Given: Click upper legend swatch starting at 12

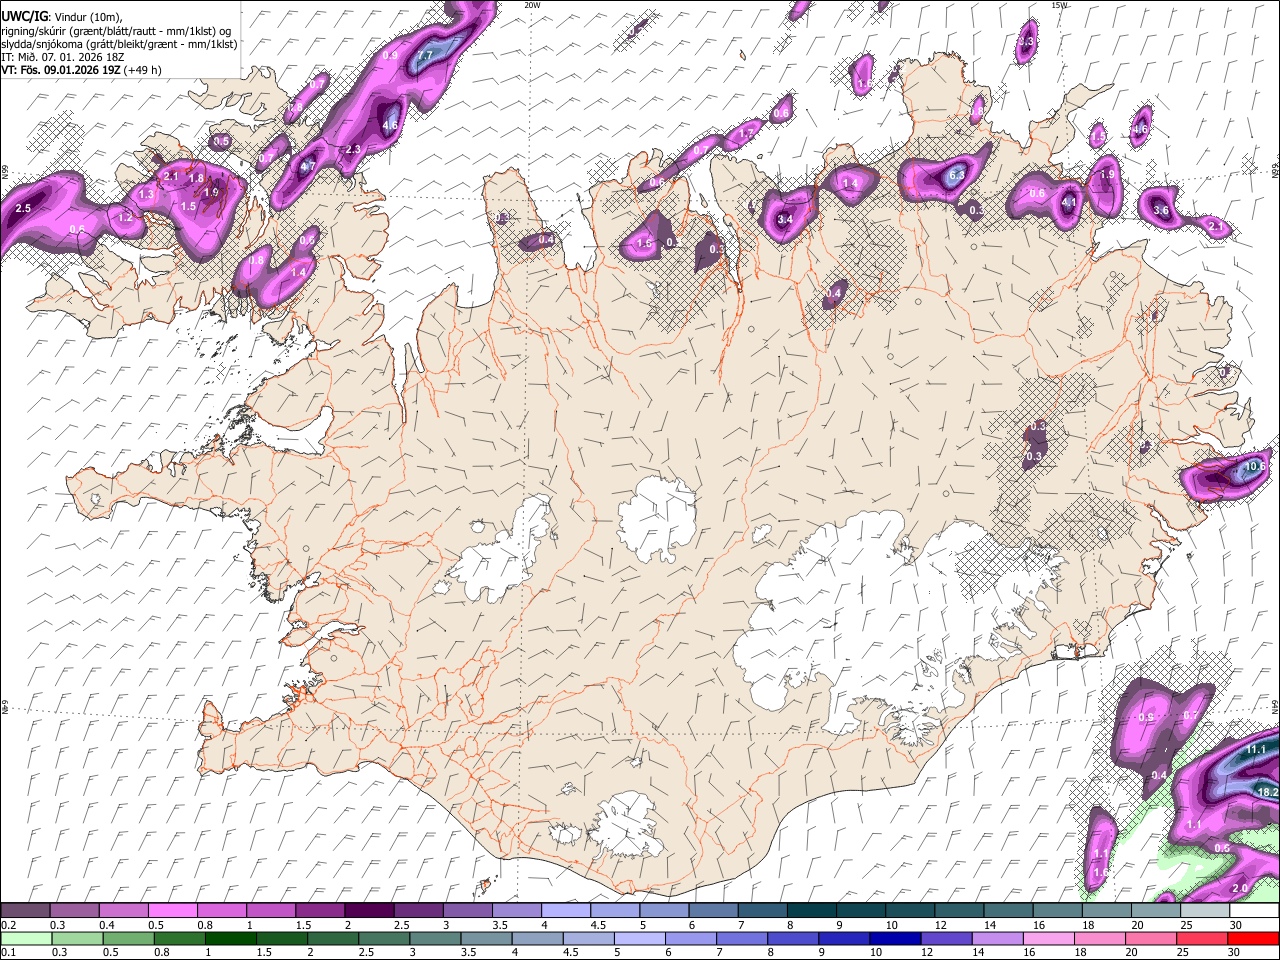Looking at the screenshot, I should pyautogui.click(x=958, y=911).
